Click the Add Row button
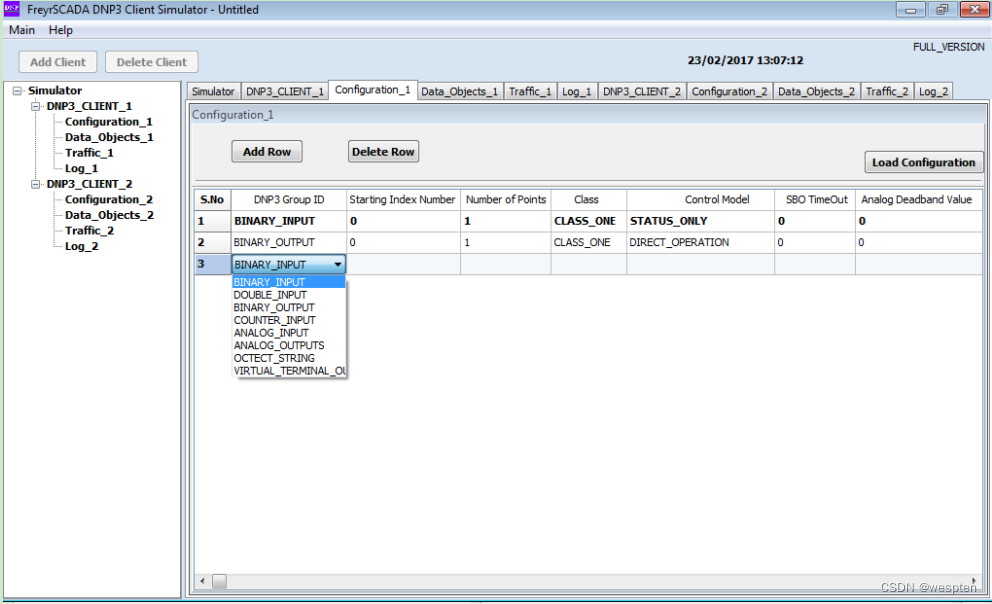The width and height of the screenshot is (992, 604). click(x=267, y=152)
